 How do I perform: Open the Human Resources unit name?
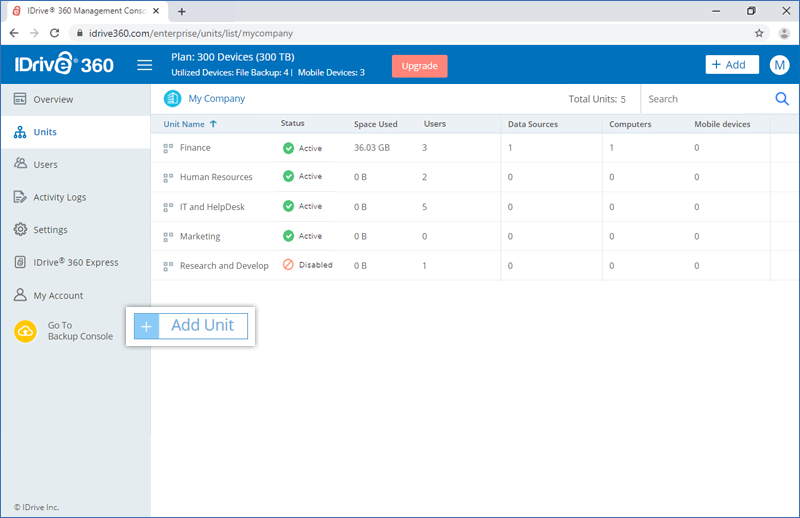click(216, 177)
